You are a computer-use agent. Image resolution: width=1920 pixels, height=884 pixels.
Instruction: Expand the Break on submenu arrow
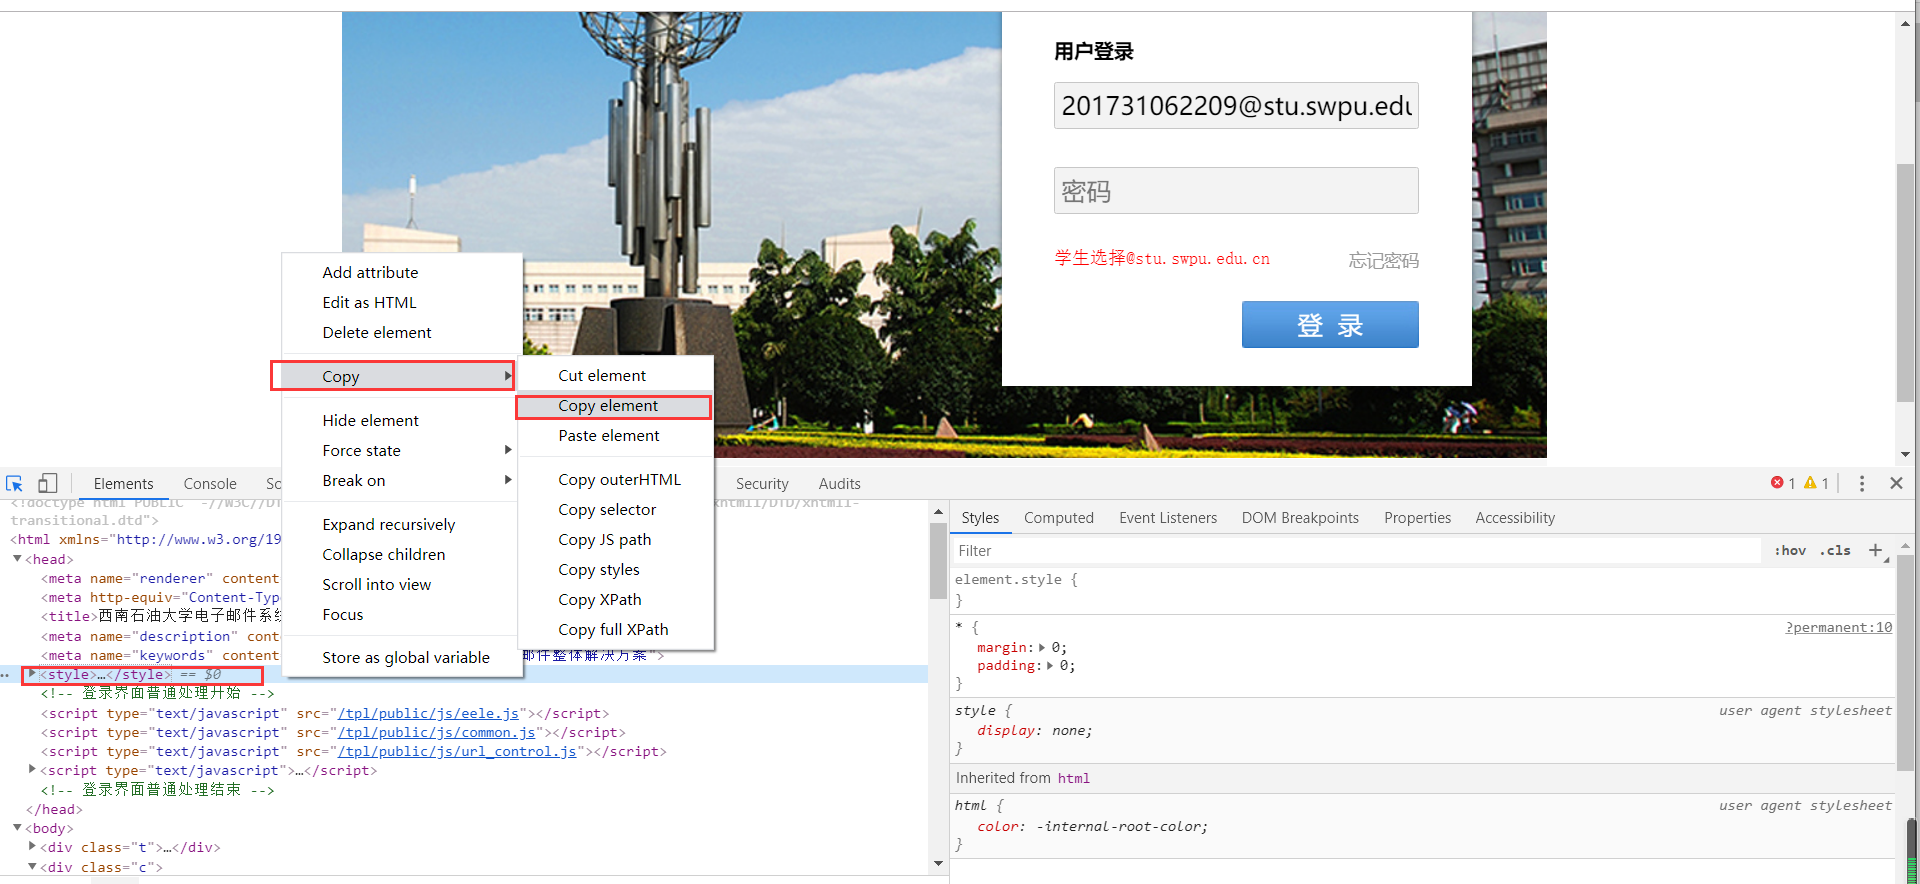(508, 480)
